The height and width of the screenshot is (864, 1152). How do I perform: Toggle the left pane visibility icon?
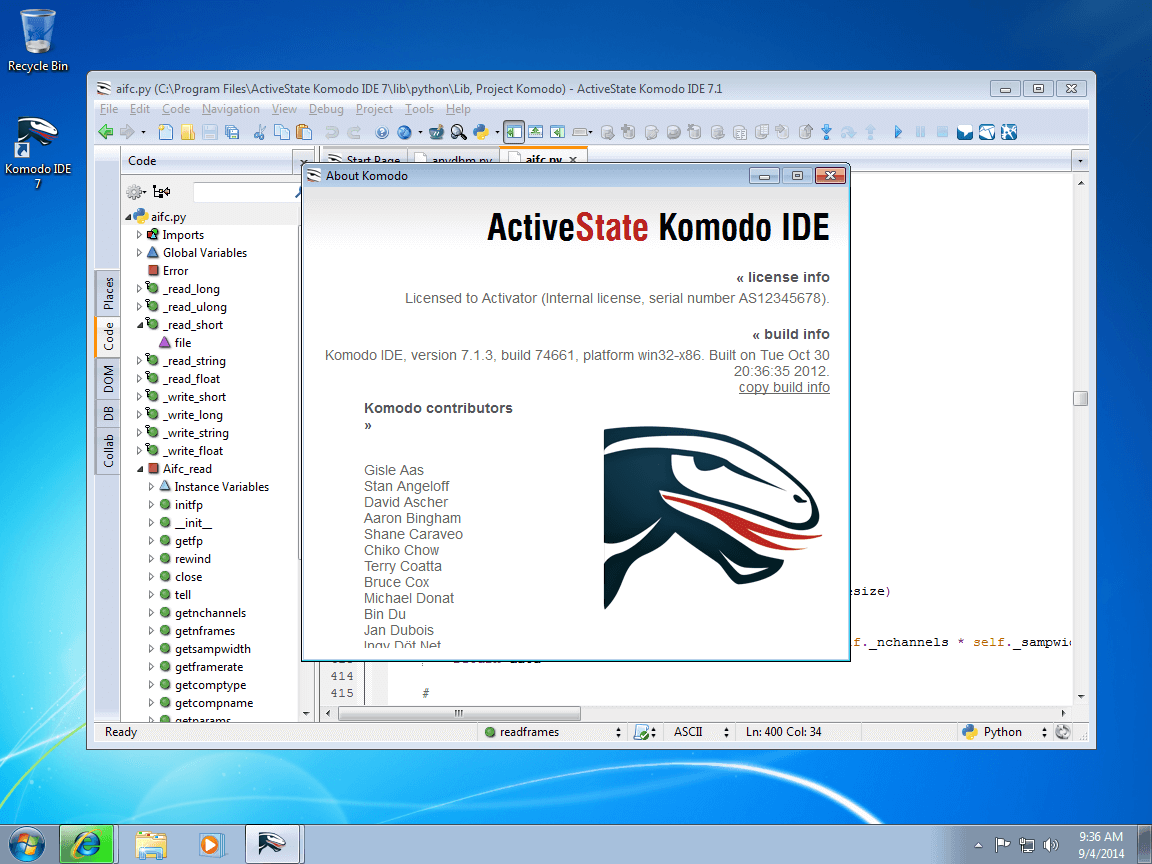point(514,132)
